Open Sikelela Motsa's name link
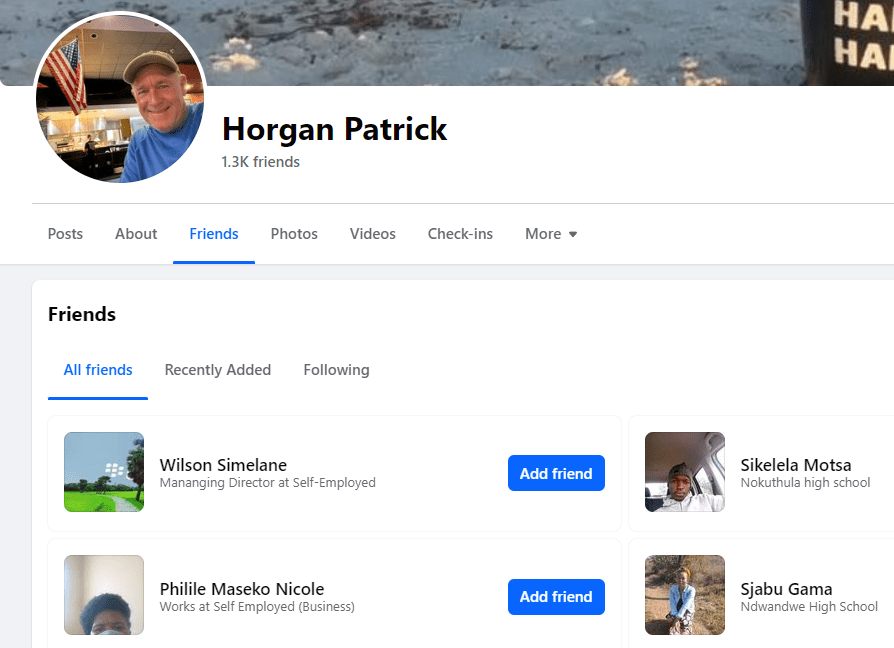This screenshot has width=894, height=648. coord(796,465)
